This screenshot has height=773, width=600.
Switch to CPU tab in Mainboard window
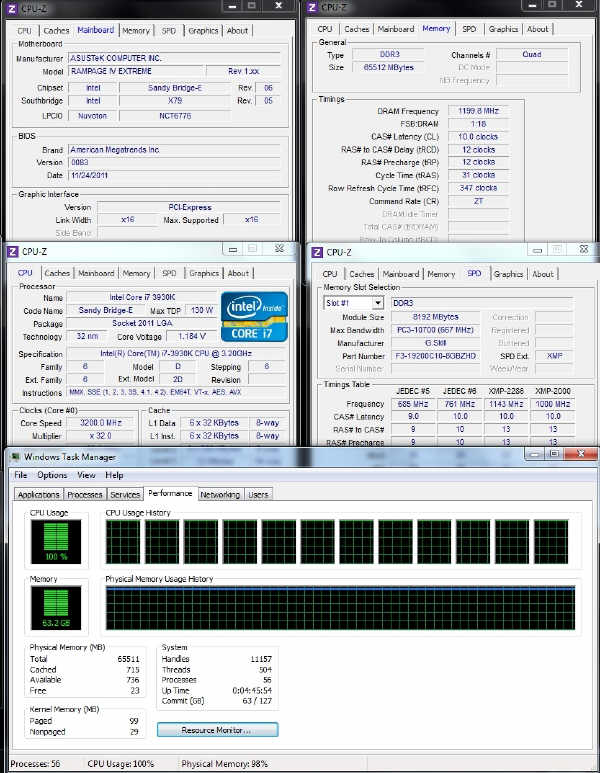[24, 31]
